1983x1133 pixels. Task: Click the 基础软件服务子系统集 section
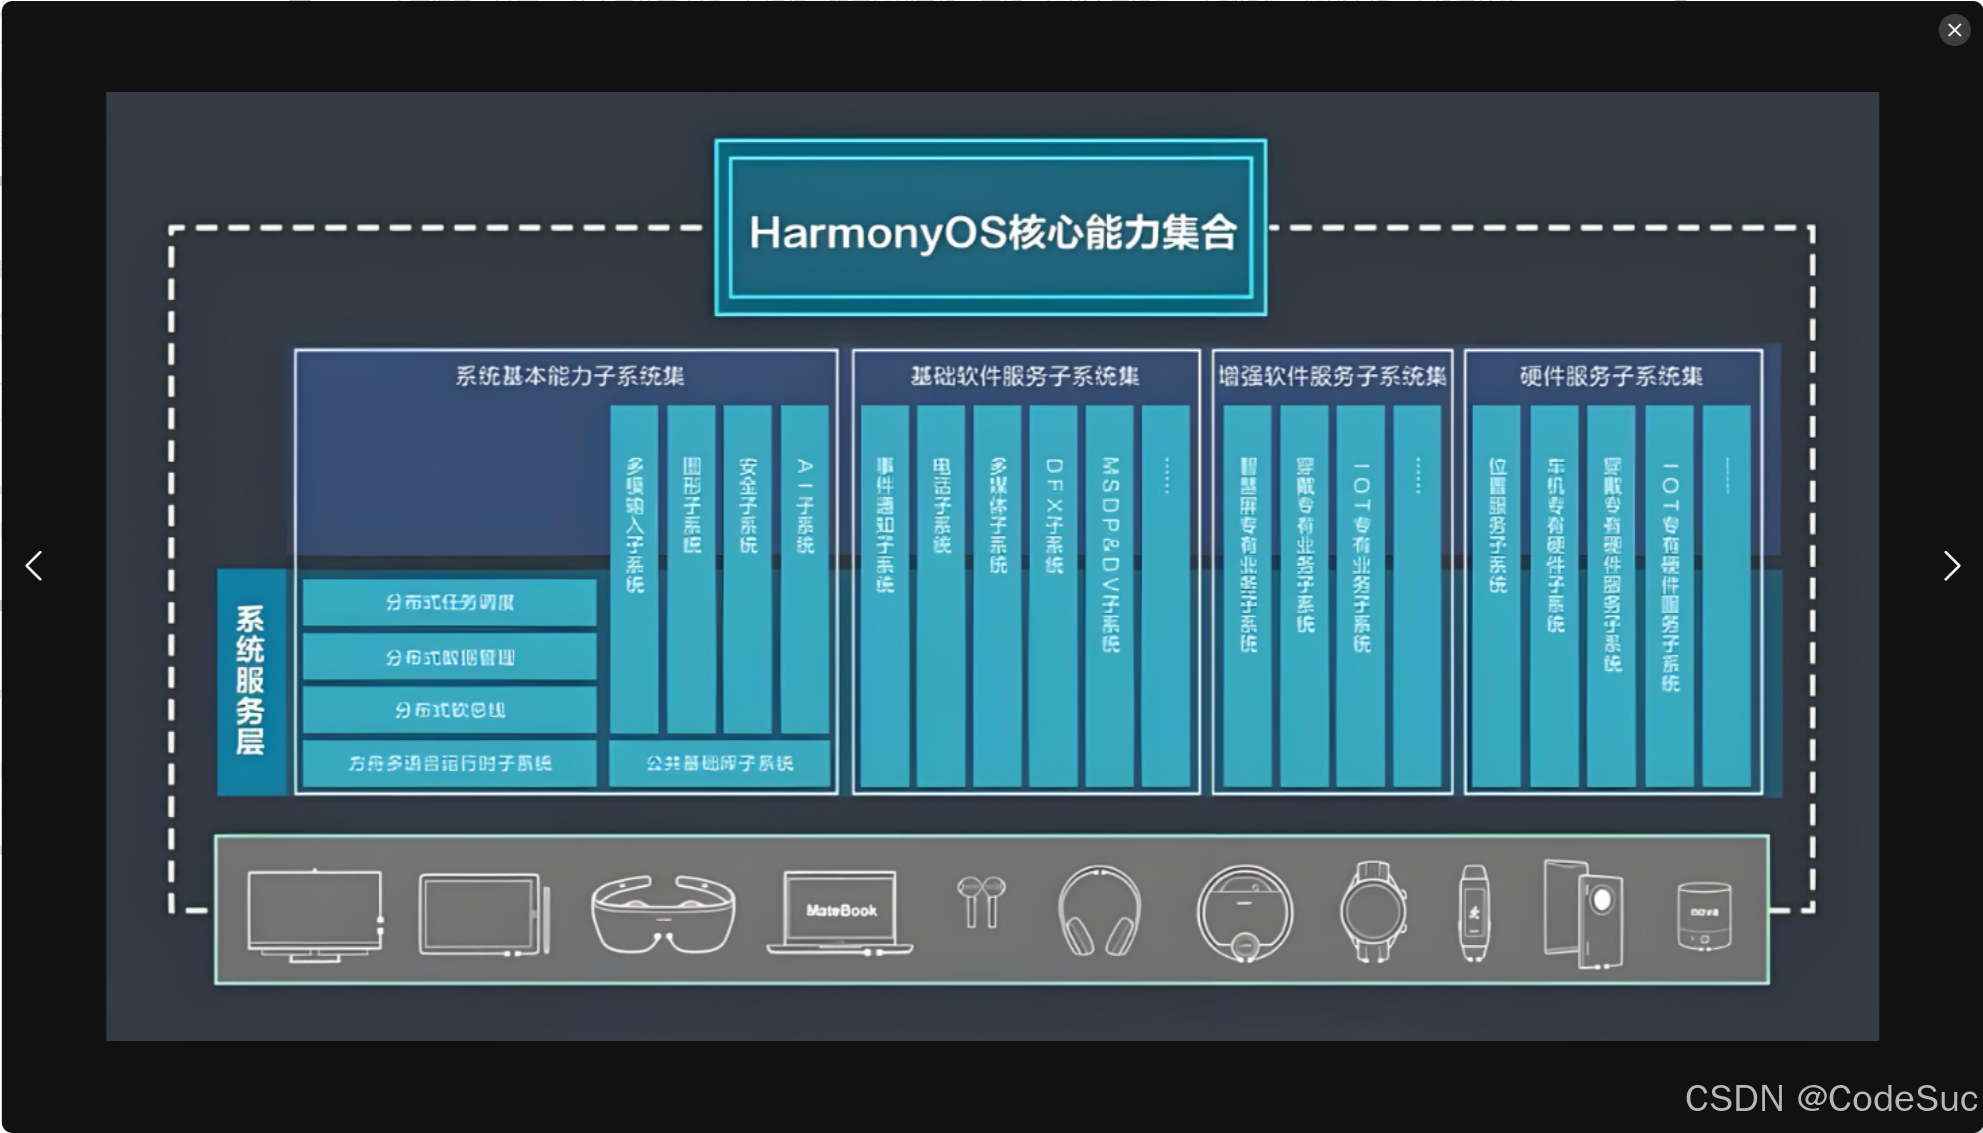(1025, 377)
